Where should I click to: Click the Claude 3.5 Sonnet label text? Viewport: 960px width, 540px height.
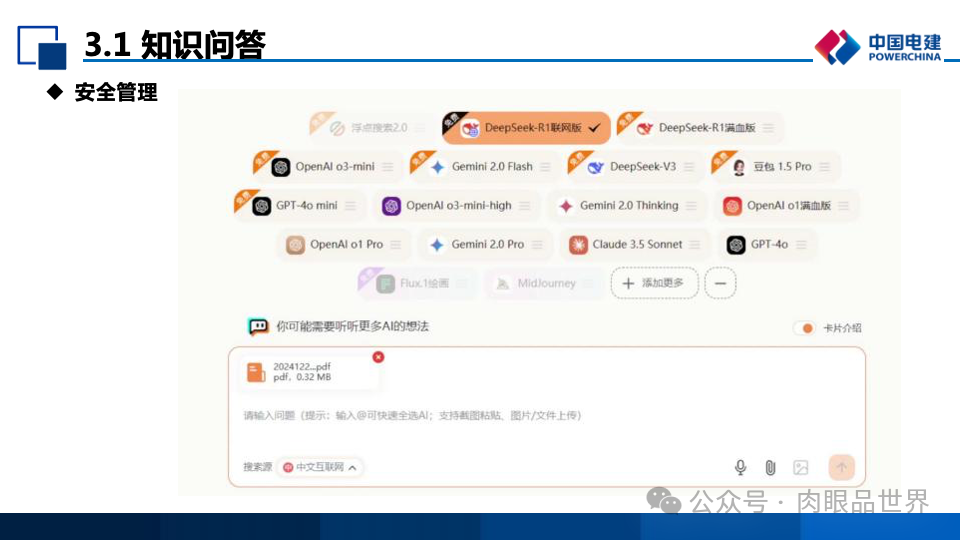pos(637,244)
